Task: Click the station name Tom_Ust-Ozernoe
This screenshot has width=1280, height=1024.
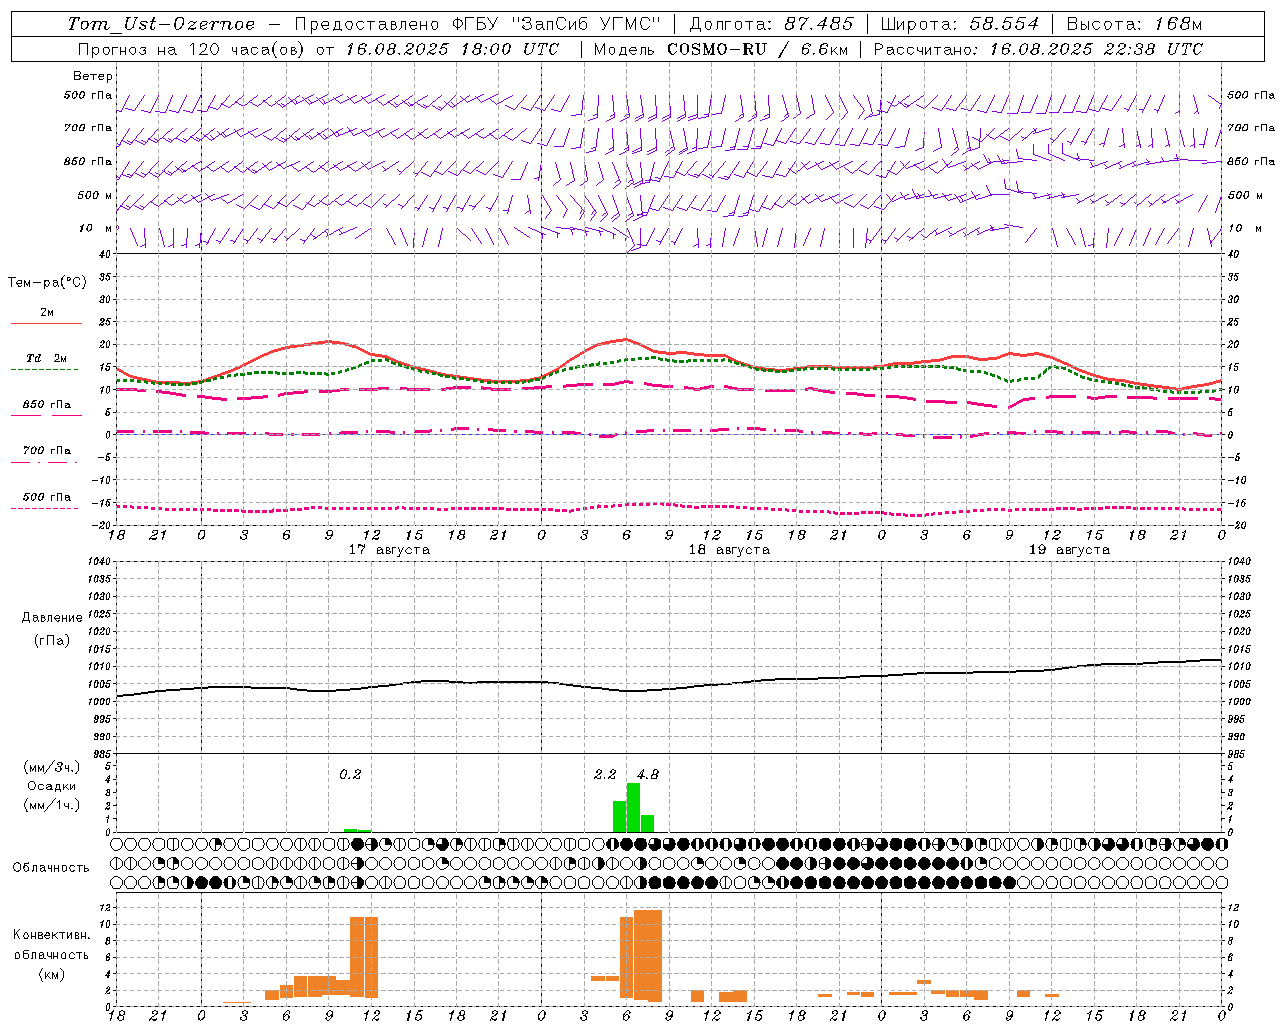Action: (x=161, y=24)
